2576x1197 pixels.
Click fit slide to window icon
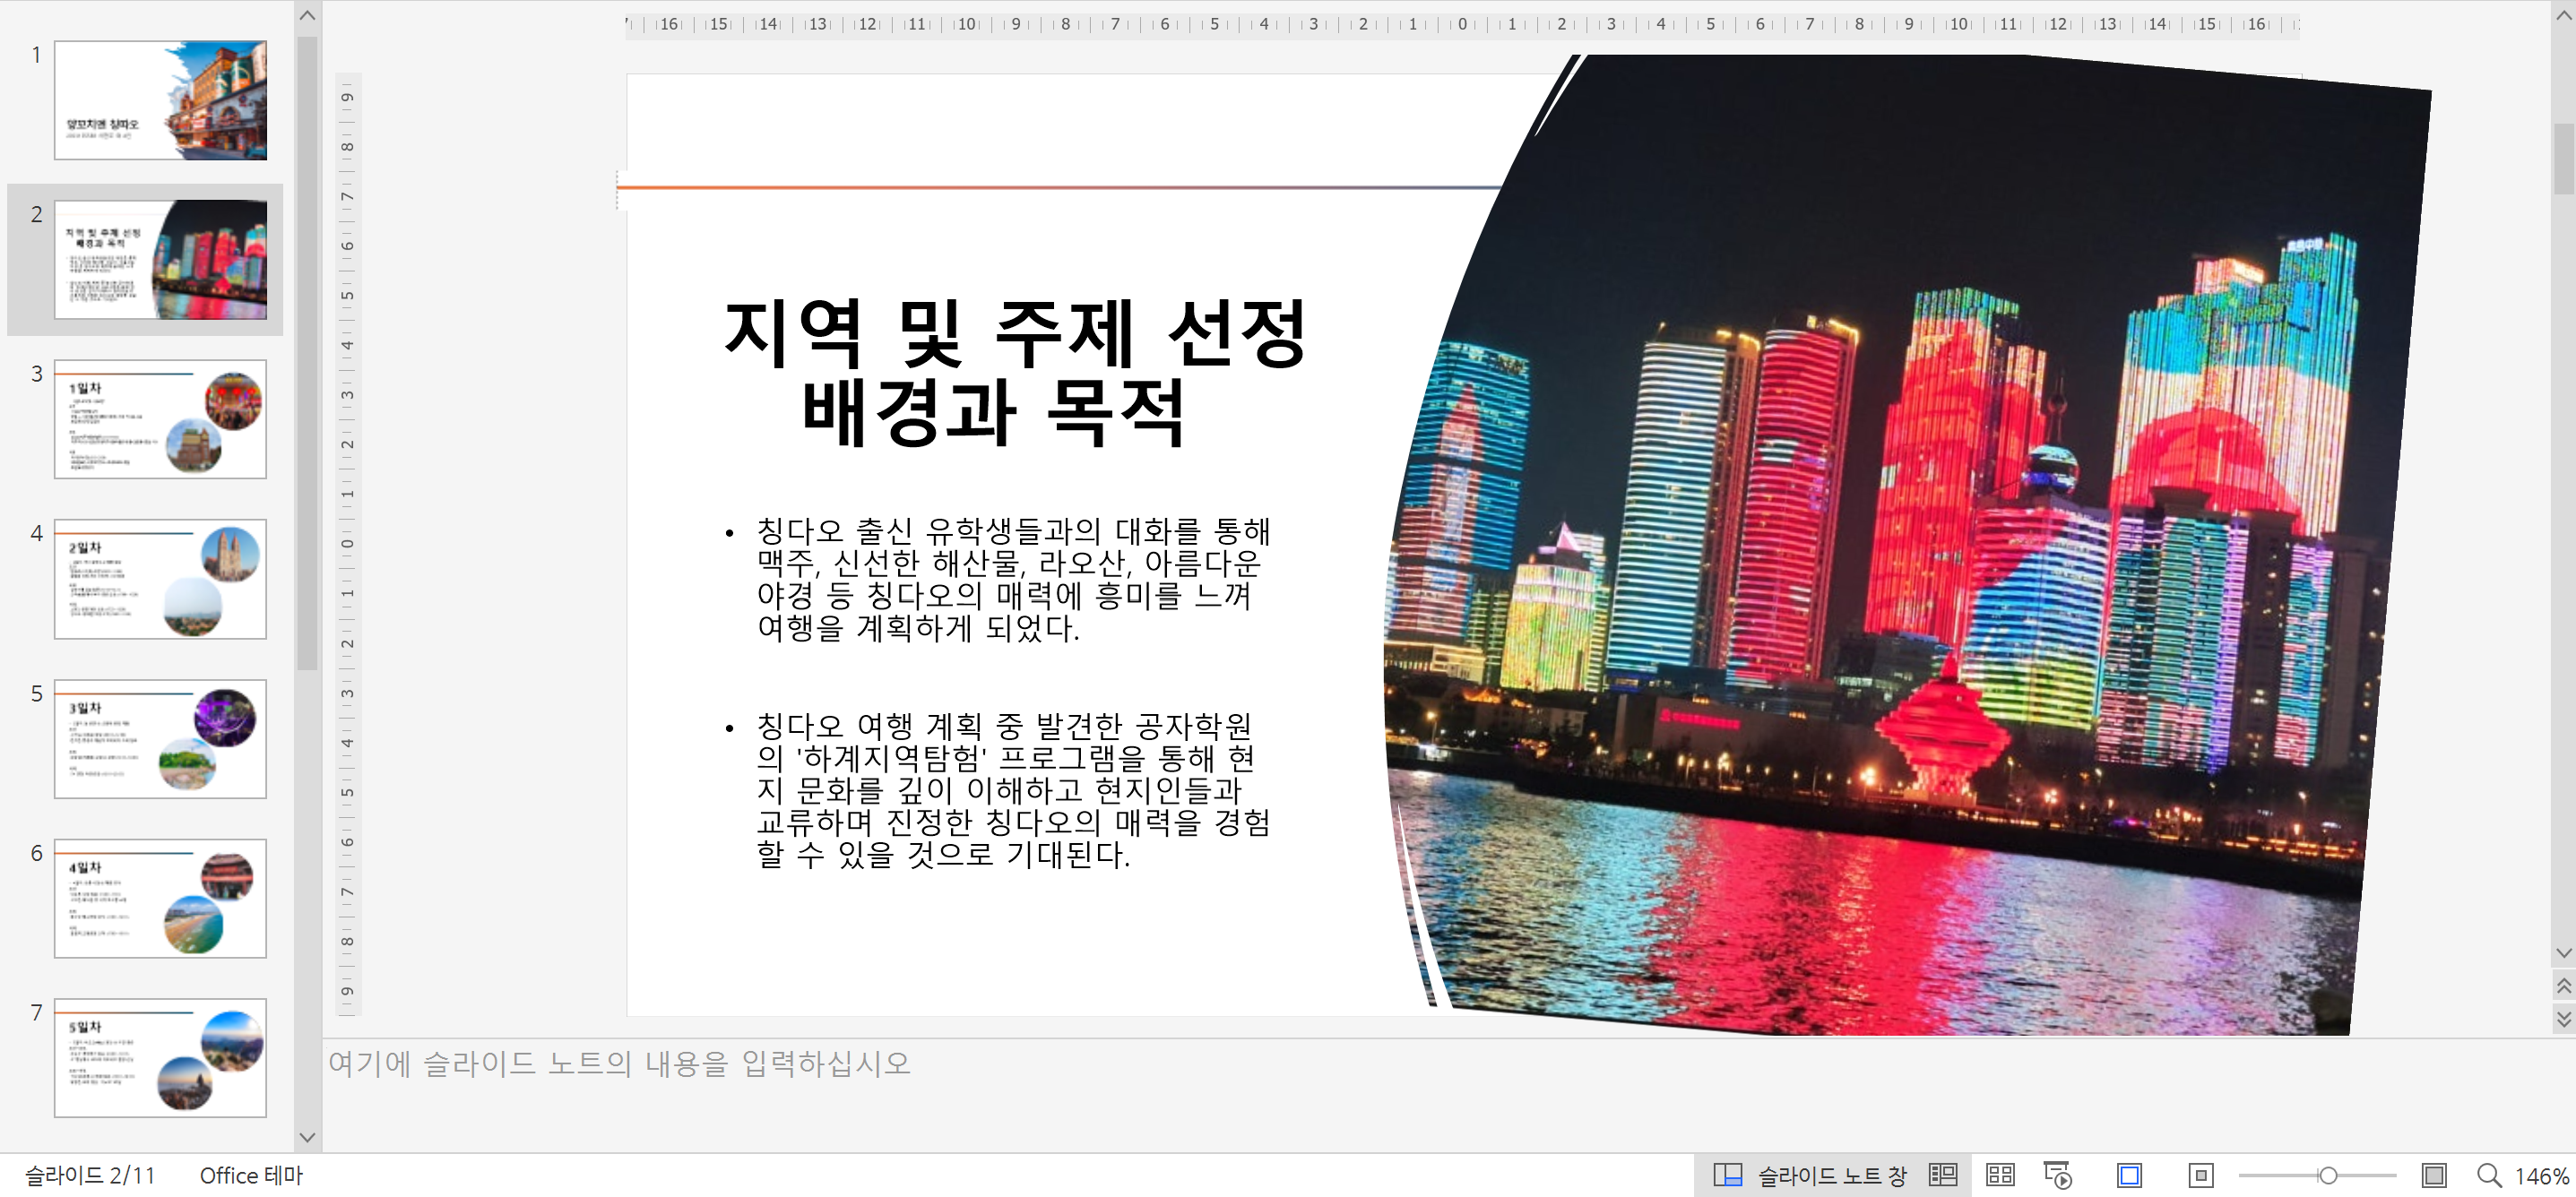2129,1175
